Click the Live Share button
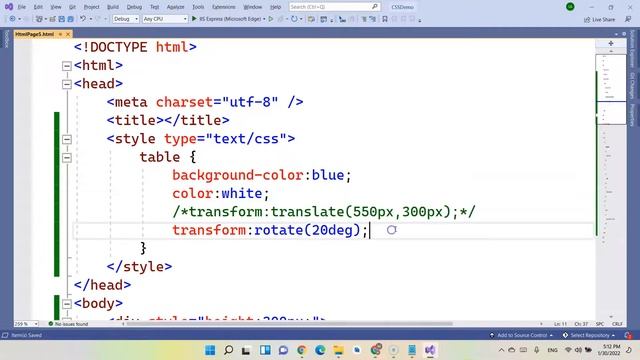Image resolution: width=640 pixels, height=360 pixels. 599,19
